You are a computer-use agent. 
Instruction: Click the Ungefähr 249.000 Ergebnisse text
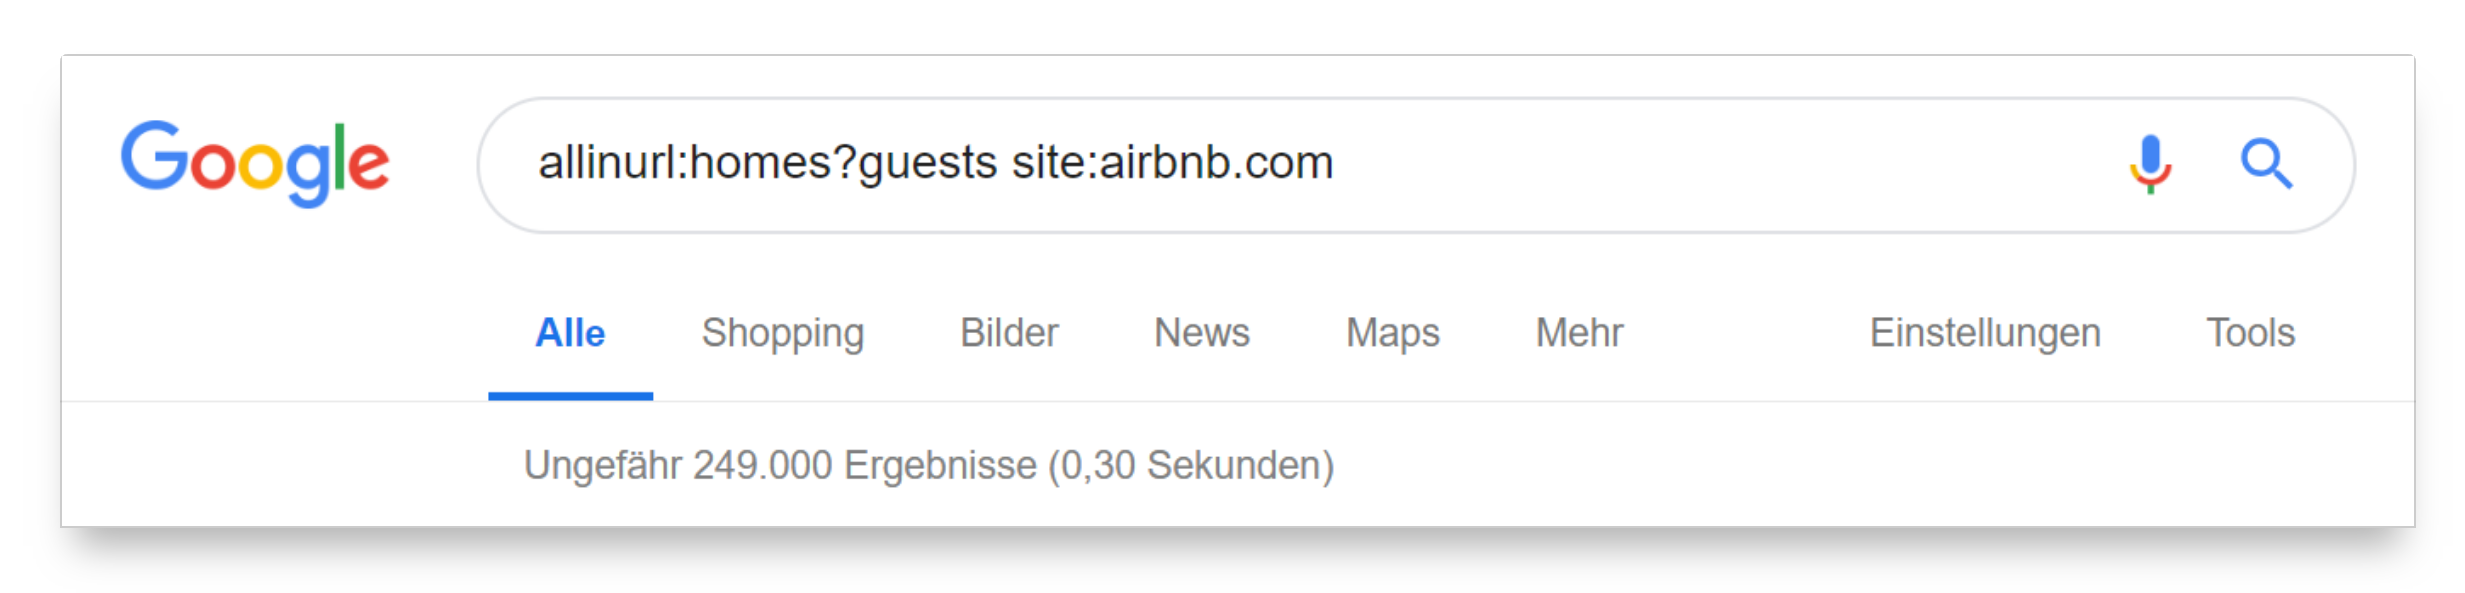[x=780, y=465]
